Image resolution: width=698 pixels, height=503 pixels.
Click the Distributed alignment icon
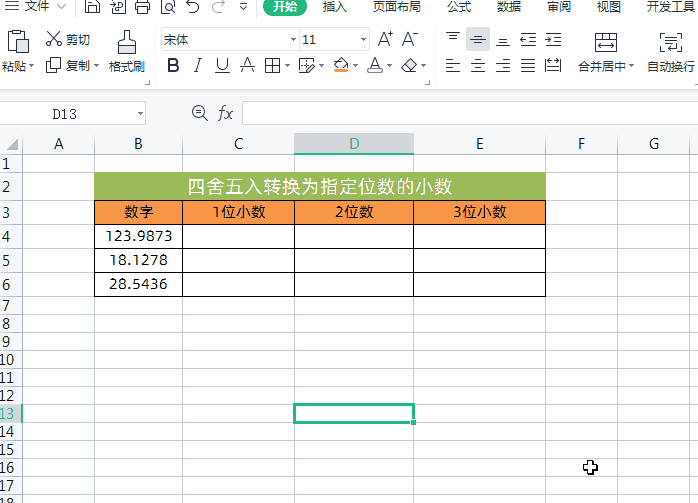[x=553, y=65]
